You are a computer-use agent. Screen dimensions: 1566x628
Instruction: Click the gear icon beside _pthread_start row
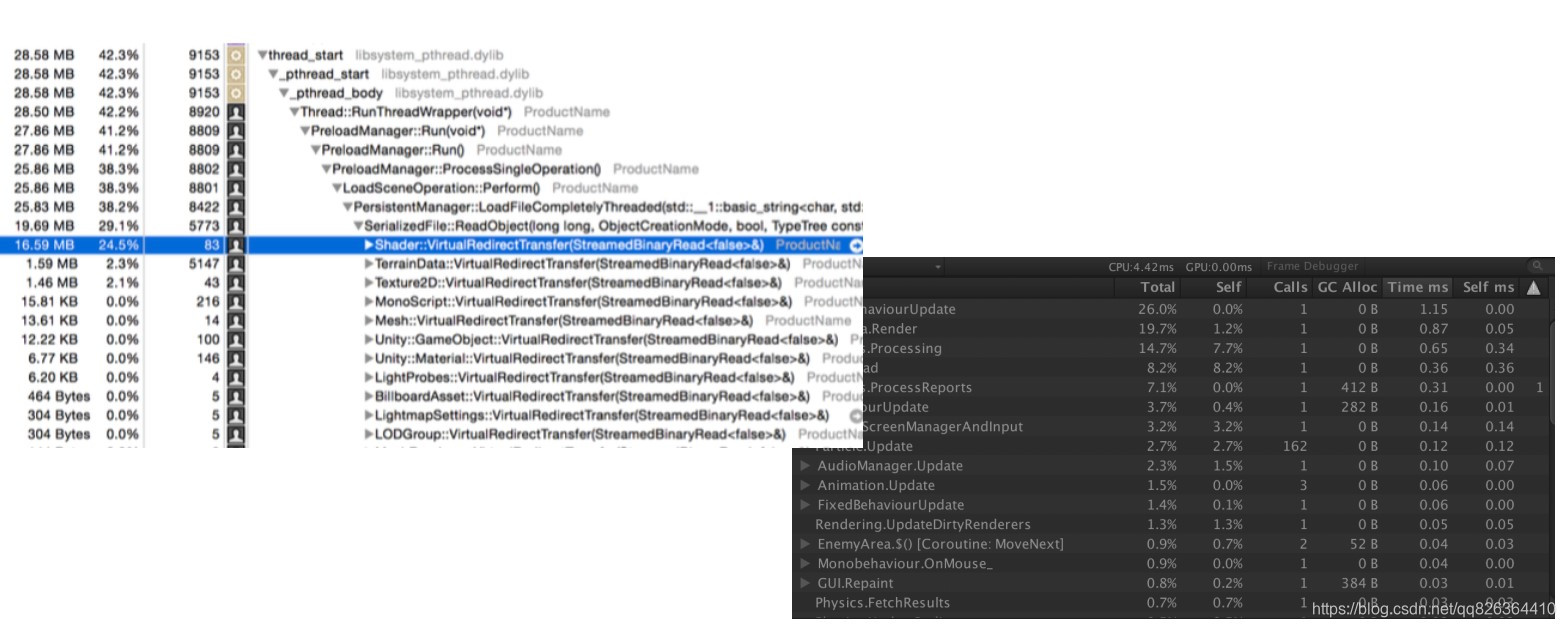tap(236, 74)
